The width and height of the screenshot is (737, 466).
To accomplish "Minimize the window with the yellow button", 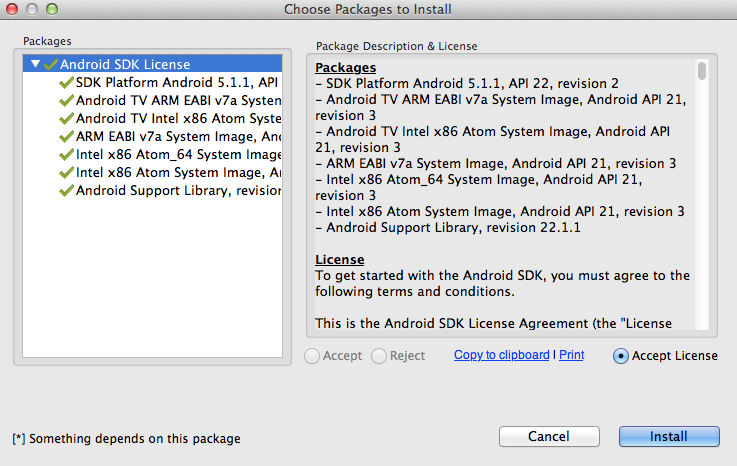I will click(32, 9).
